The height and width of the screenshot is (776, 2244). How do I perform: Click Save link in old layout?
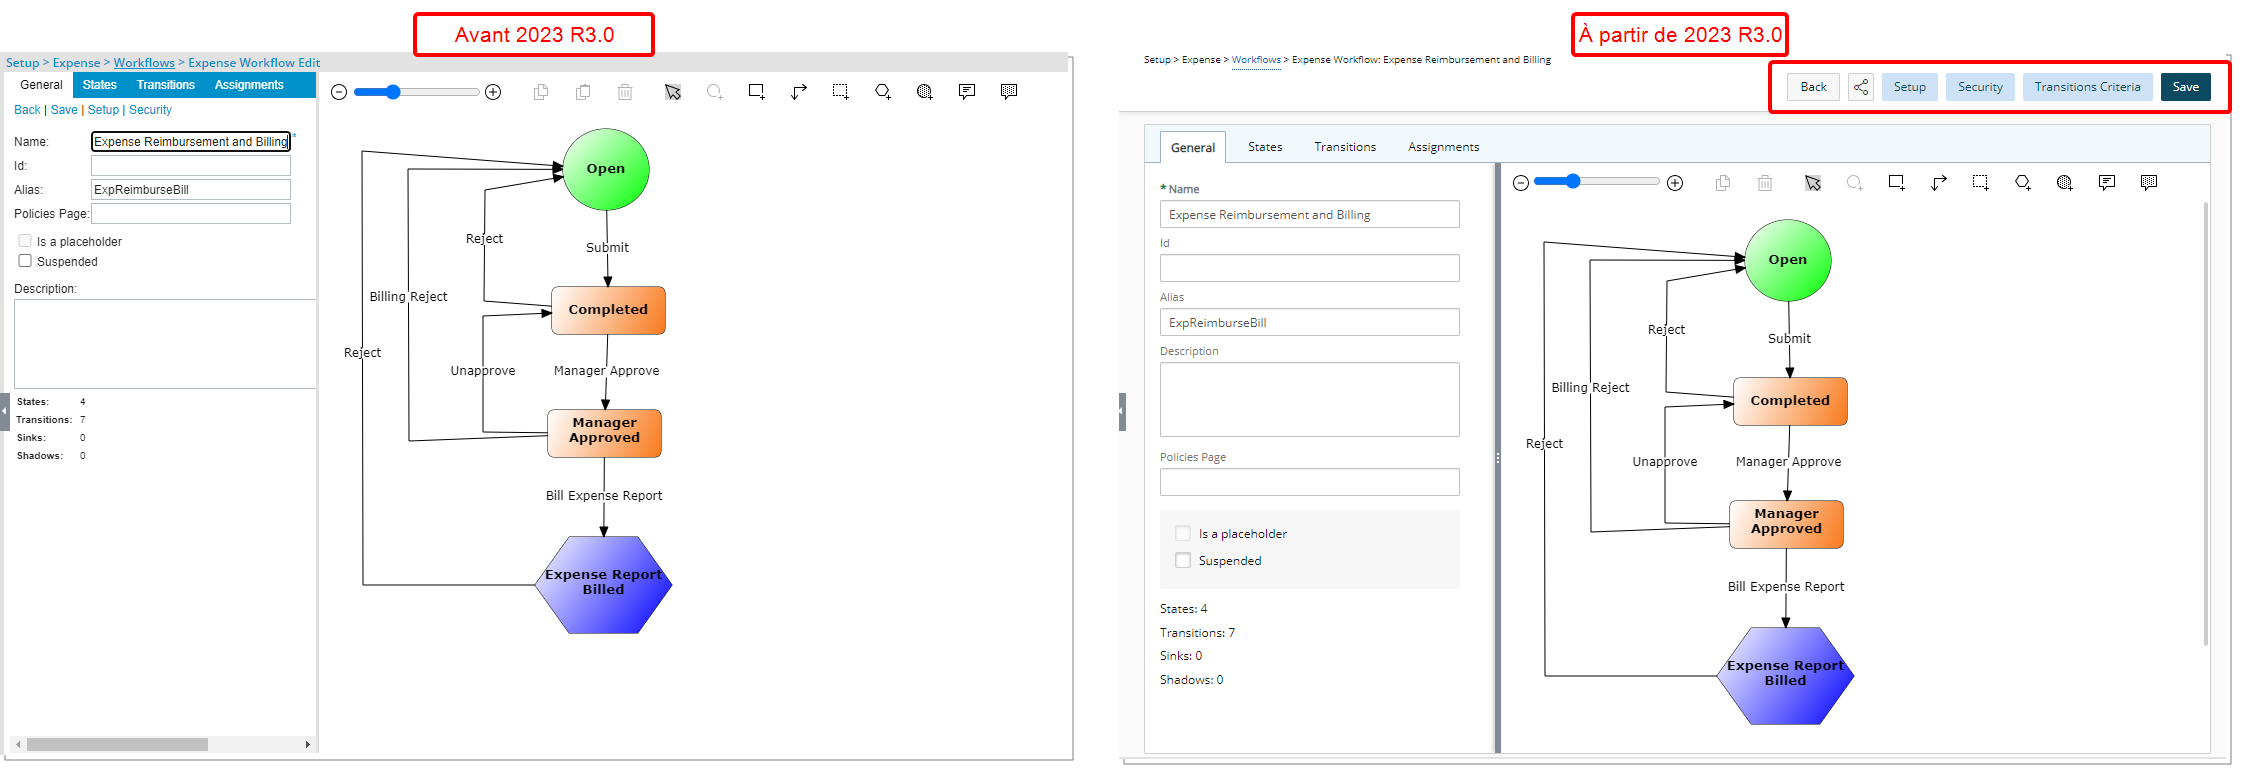(64, 110)
